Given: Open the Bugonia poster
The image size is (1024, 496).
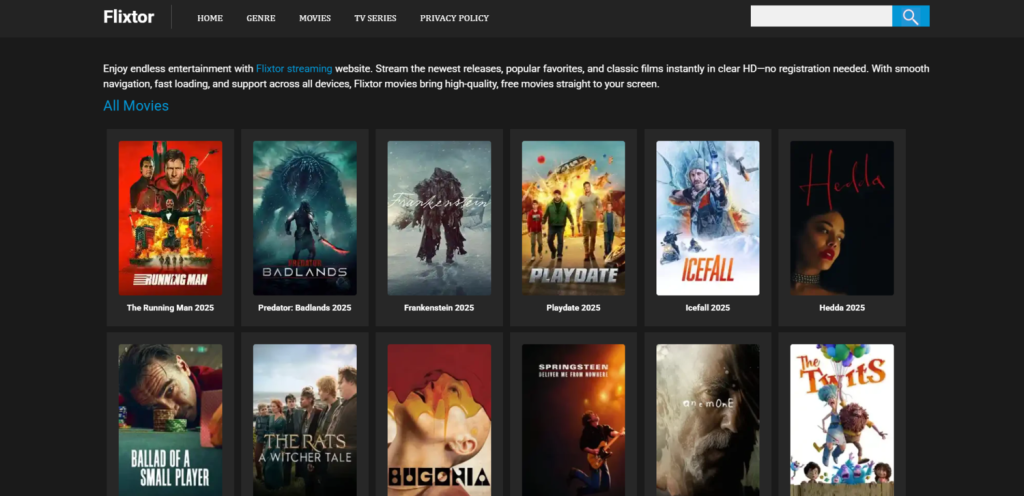Looking at the screenshot, I should (439, 420).
